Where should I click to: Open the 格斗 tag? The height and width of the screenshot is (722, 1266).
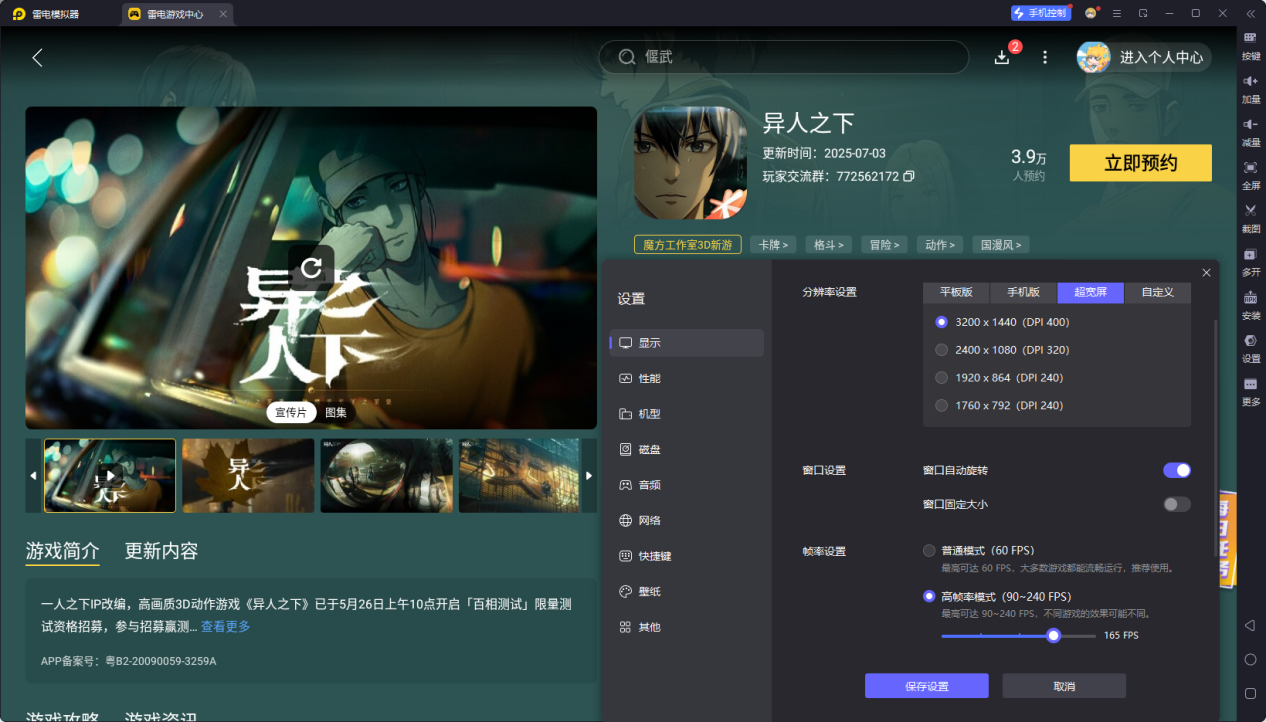pyautogui.click(x=829, y=244)
